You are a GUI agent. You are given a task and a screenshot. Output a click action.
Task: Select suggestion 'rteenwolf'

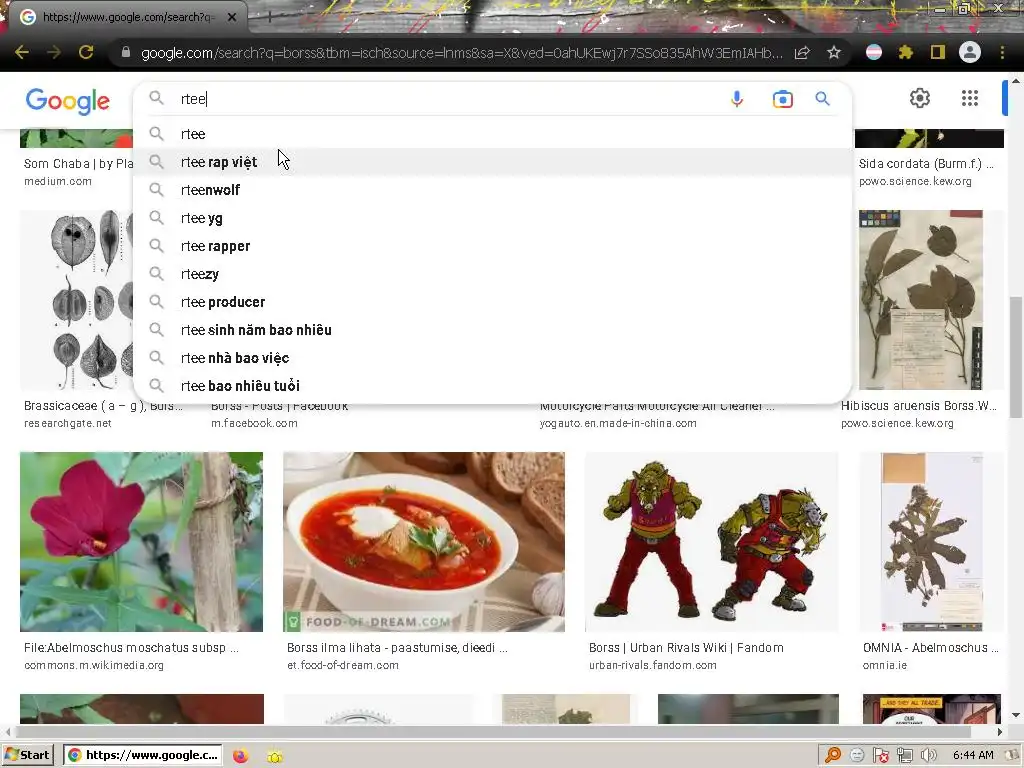492,190
